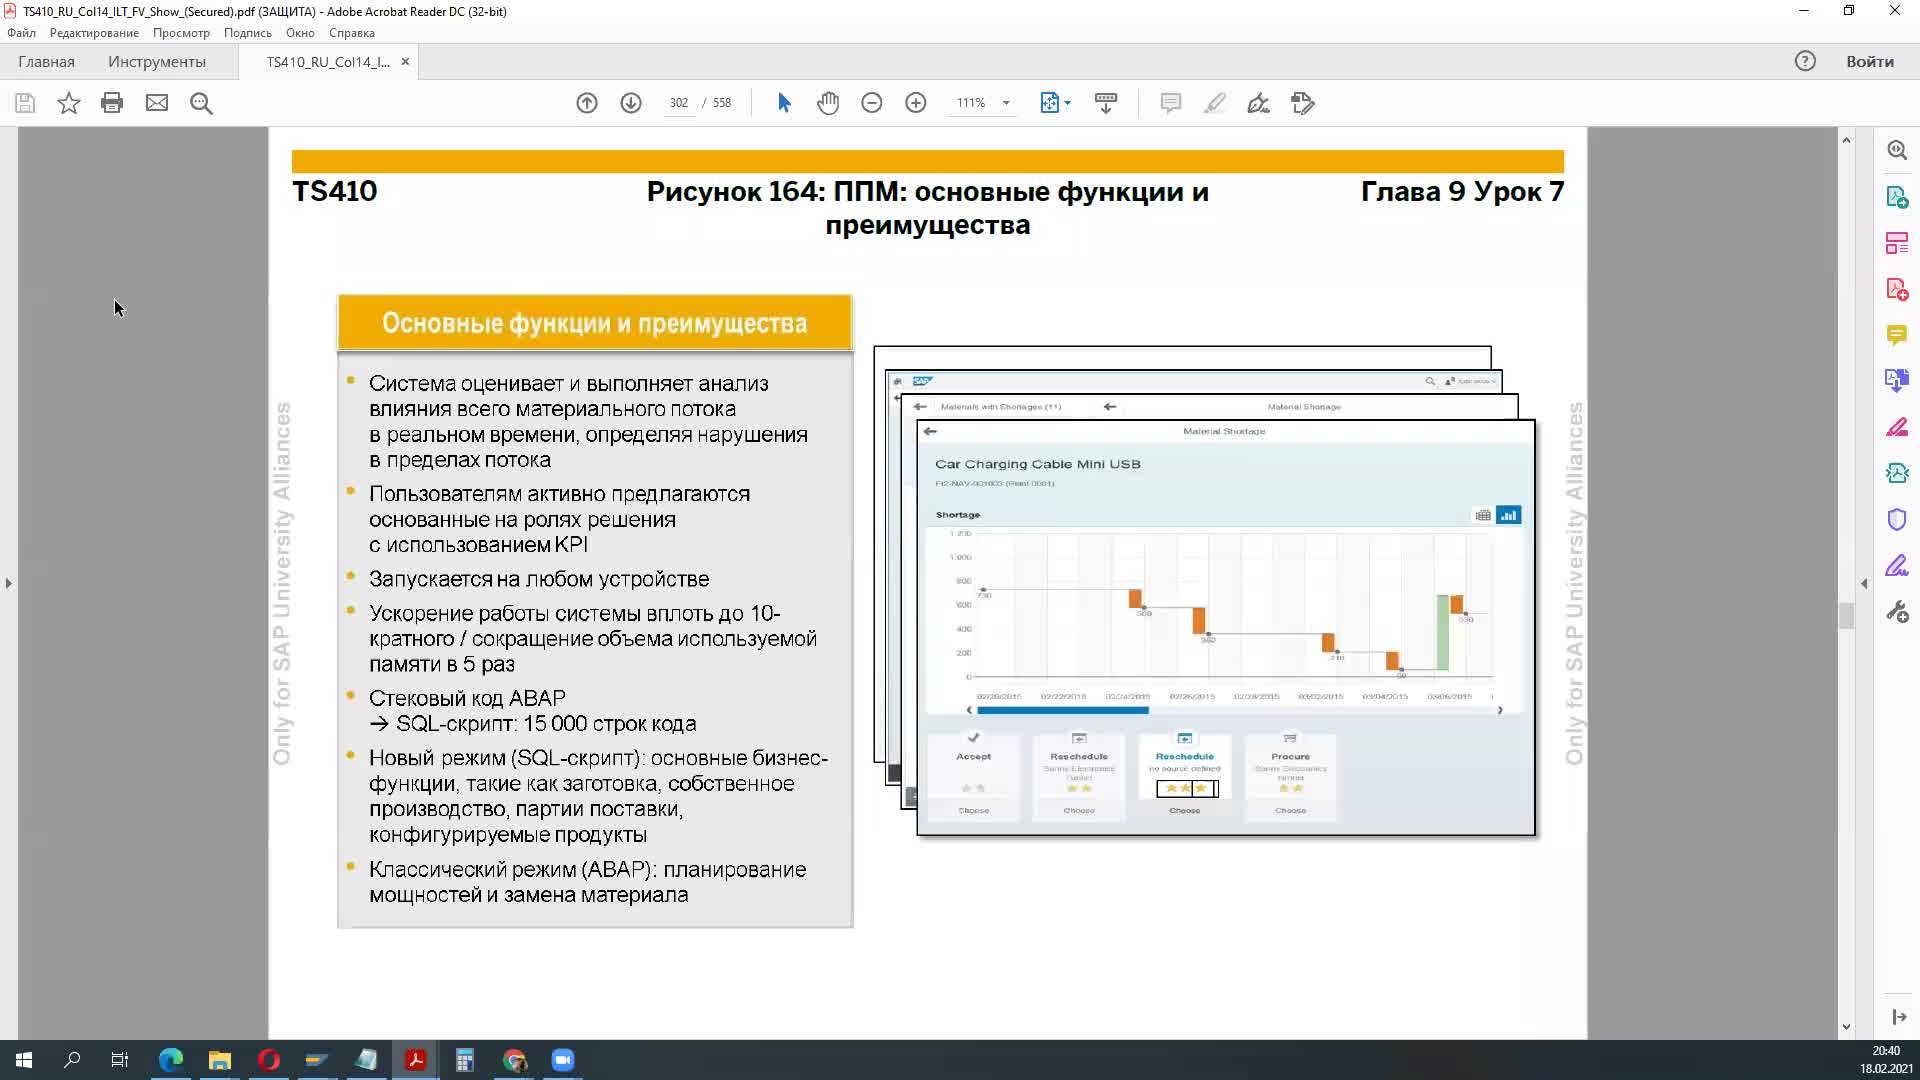
Task: Open the Windows Start menu
Action: point(24,1060)
